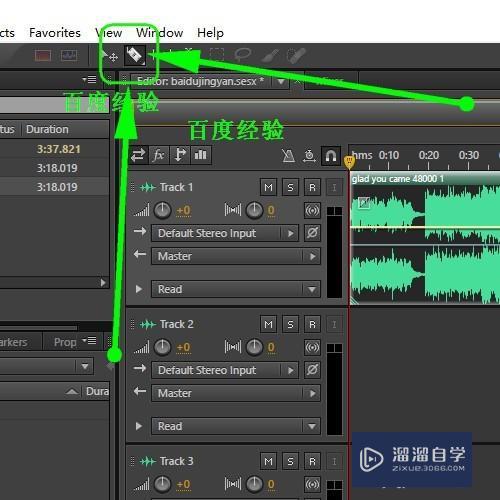Screen dimensions: 500x500
Task: Adjust Track 1 pan knob
Action: 255,210
